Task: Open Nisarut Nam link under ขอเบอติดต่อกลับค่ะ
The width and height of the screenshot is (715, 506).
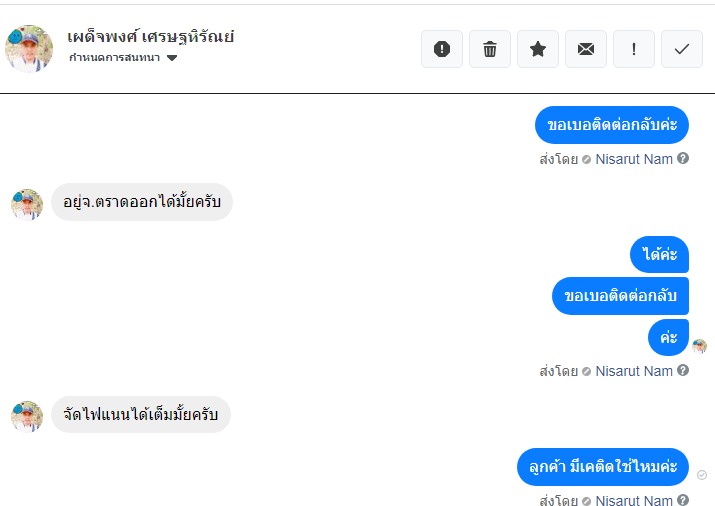Action: tap(634, 159)
